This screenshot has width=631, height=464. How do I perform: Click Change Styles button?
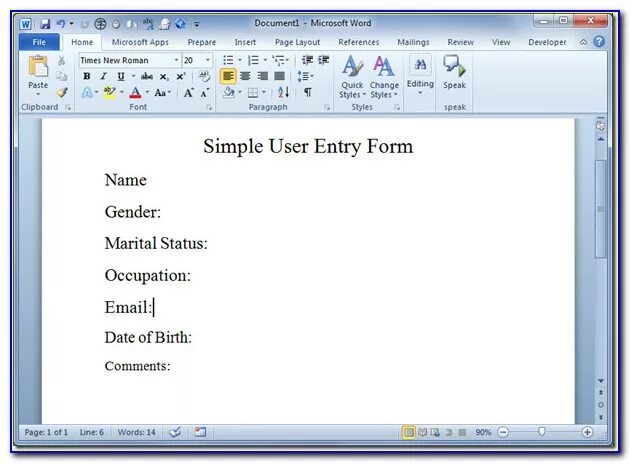(x=384, y=76)
